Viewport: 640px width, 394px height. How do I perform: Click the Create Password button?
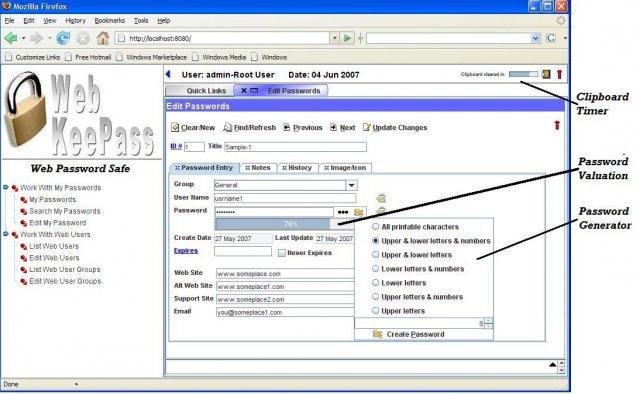click(424, 334)
